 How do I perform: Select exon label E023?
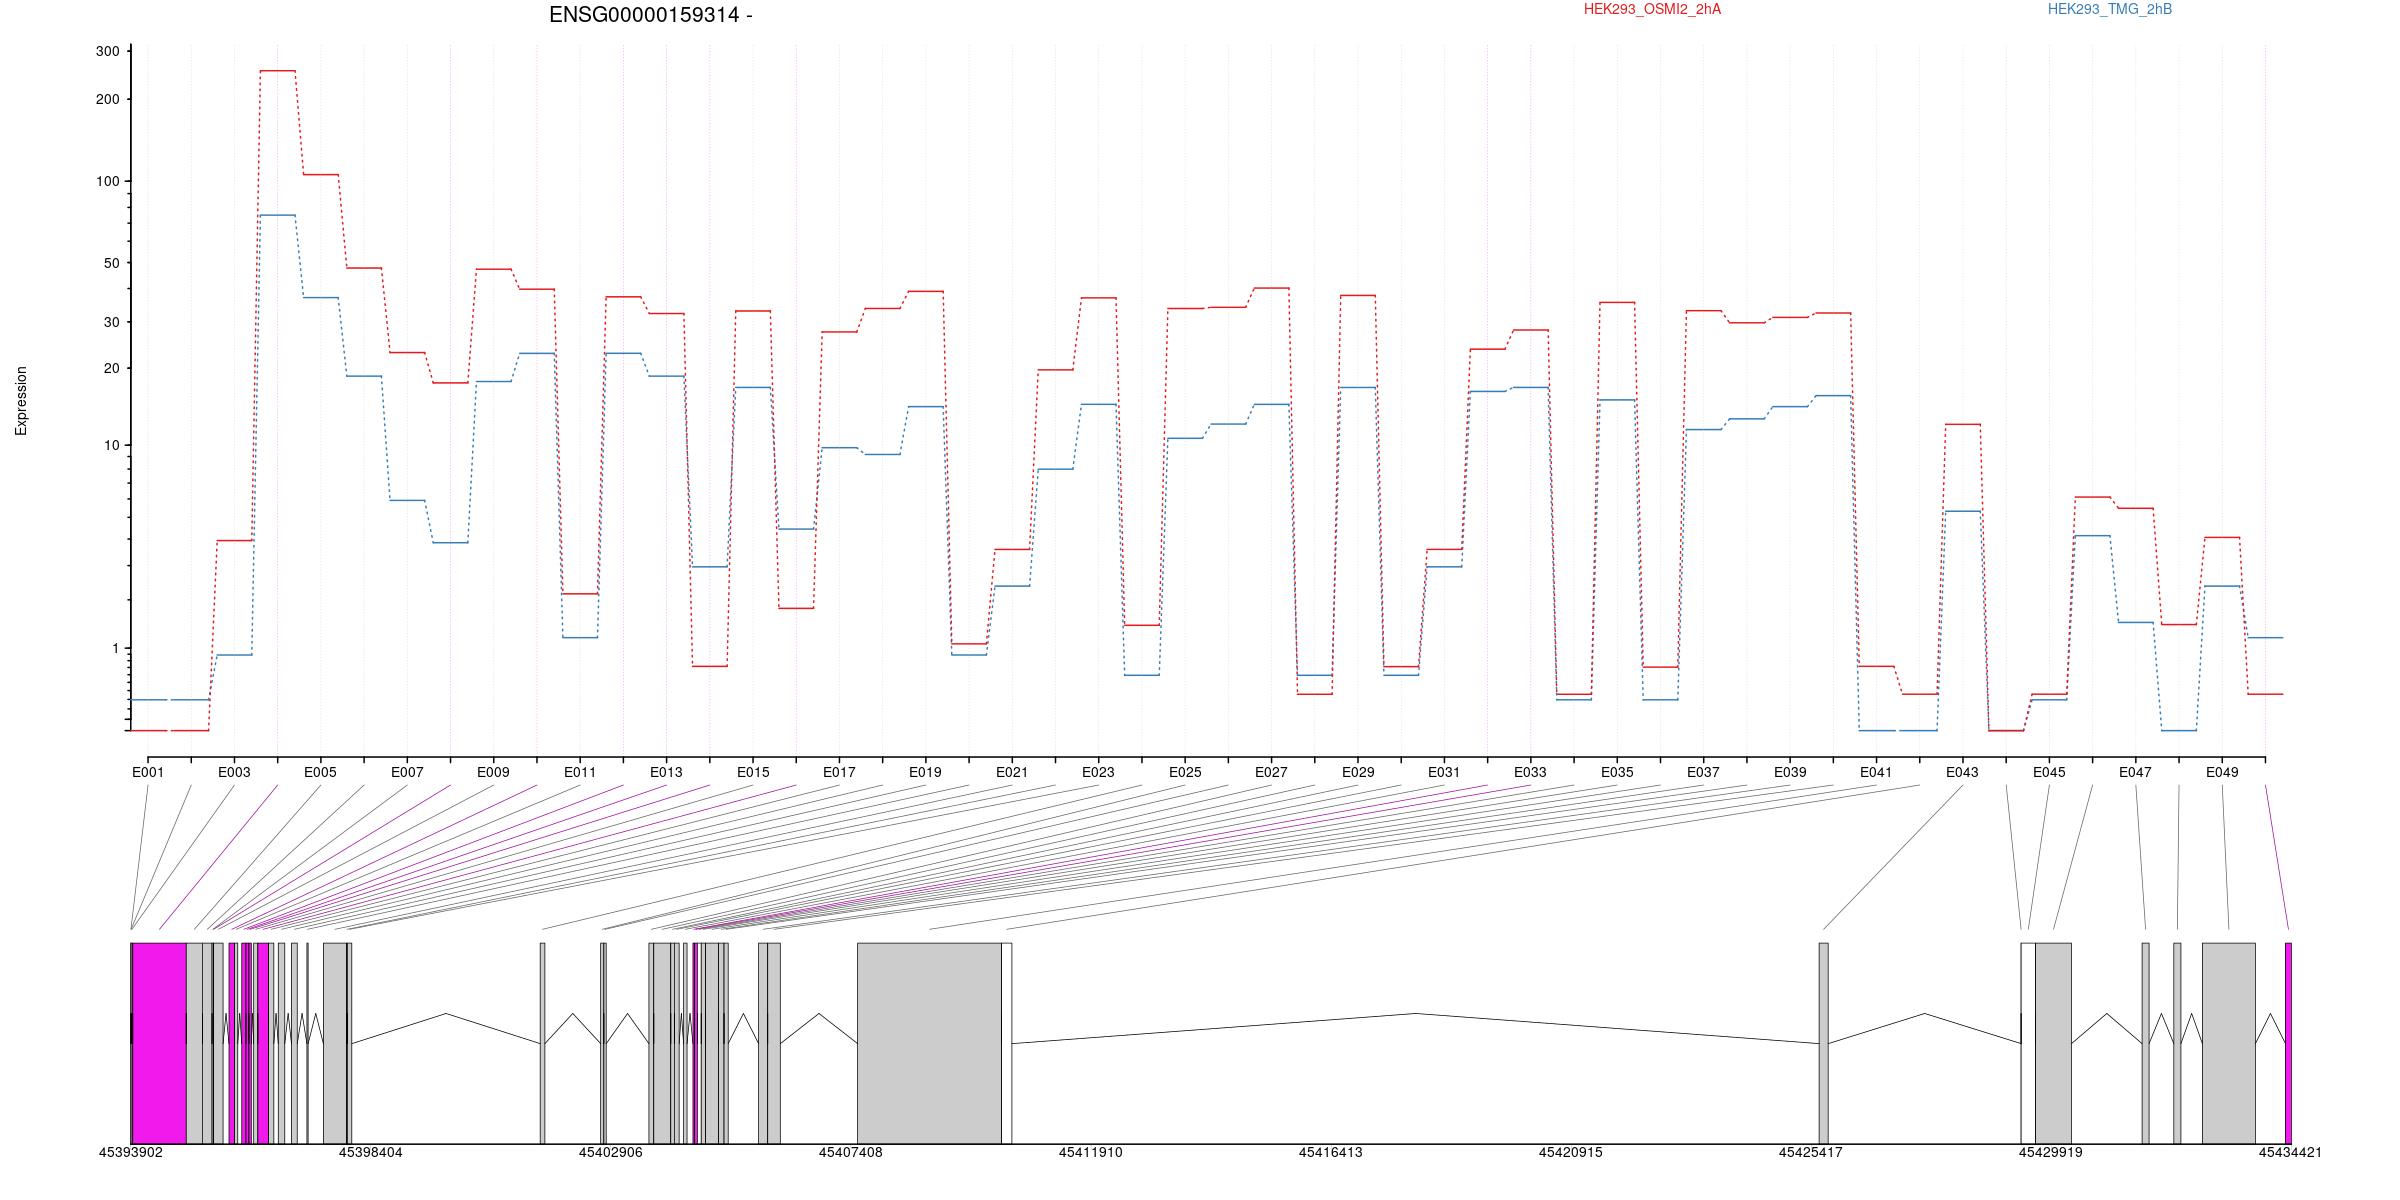point(1098,772)
